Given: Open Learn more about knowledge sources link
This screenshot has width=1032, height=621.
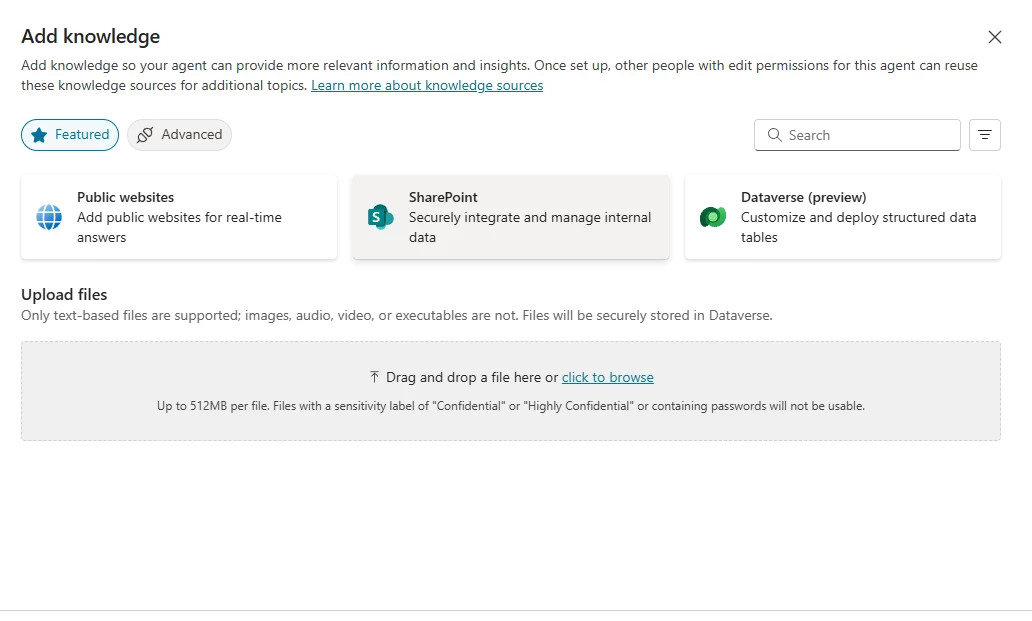Looking at the screenshot, I should click(427, 86).
